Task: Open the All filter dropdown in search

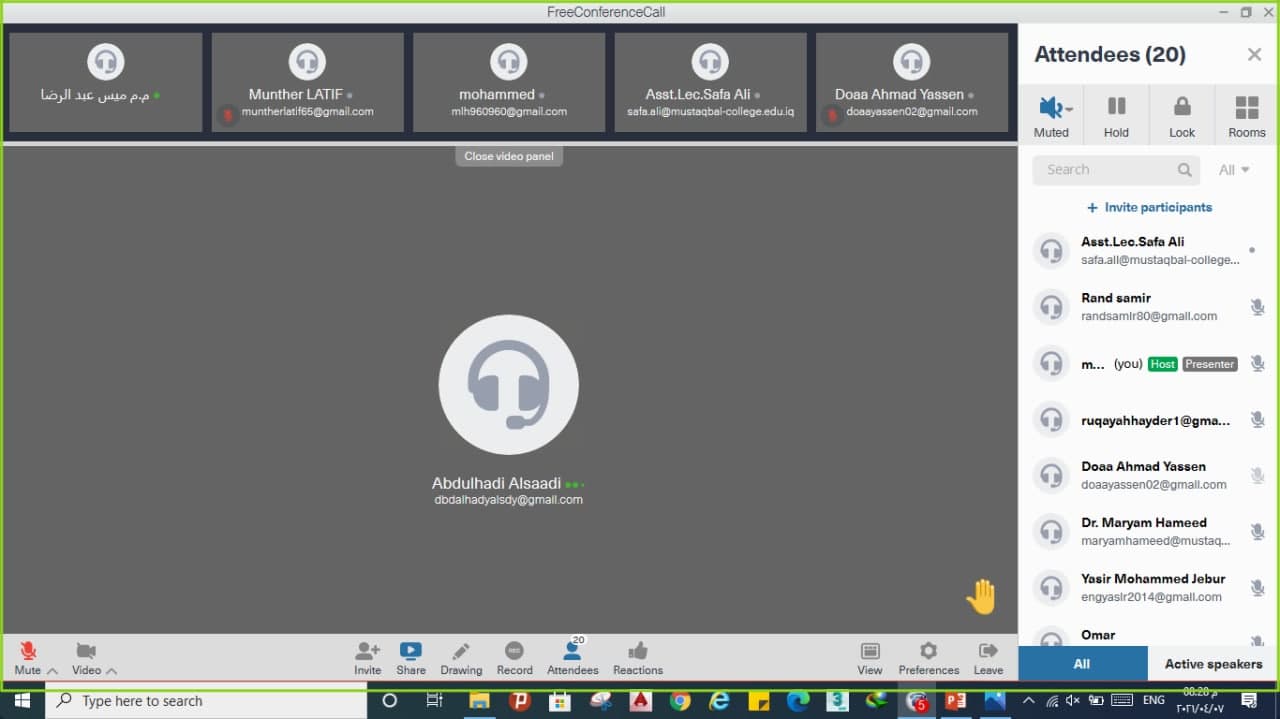Action: point(1234,169)
